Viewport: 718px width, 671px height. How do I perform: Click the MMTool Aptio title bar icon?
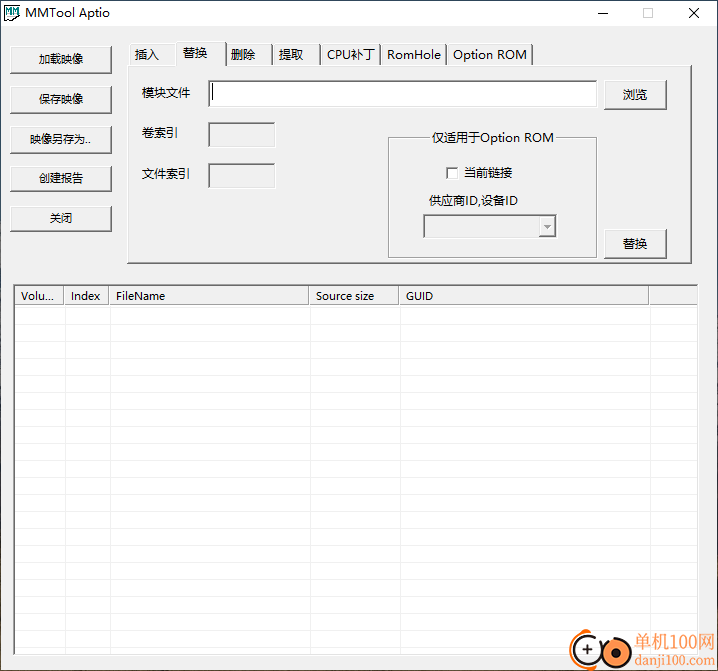(12, 13)
